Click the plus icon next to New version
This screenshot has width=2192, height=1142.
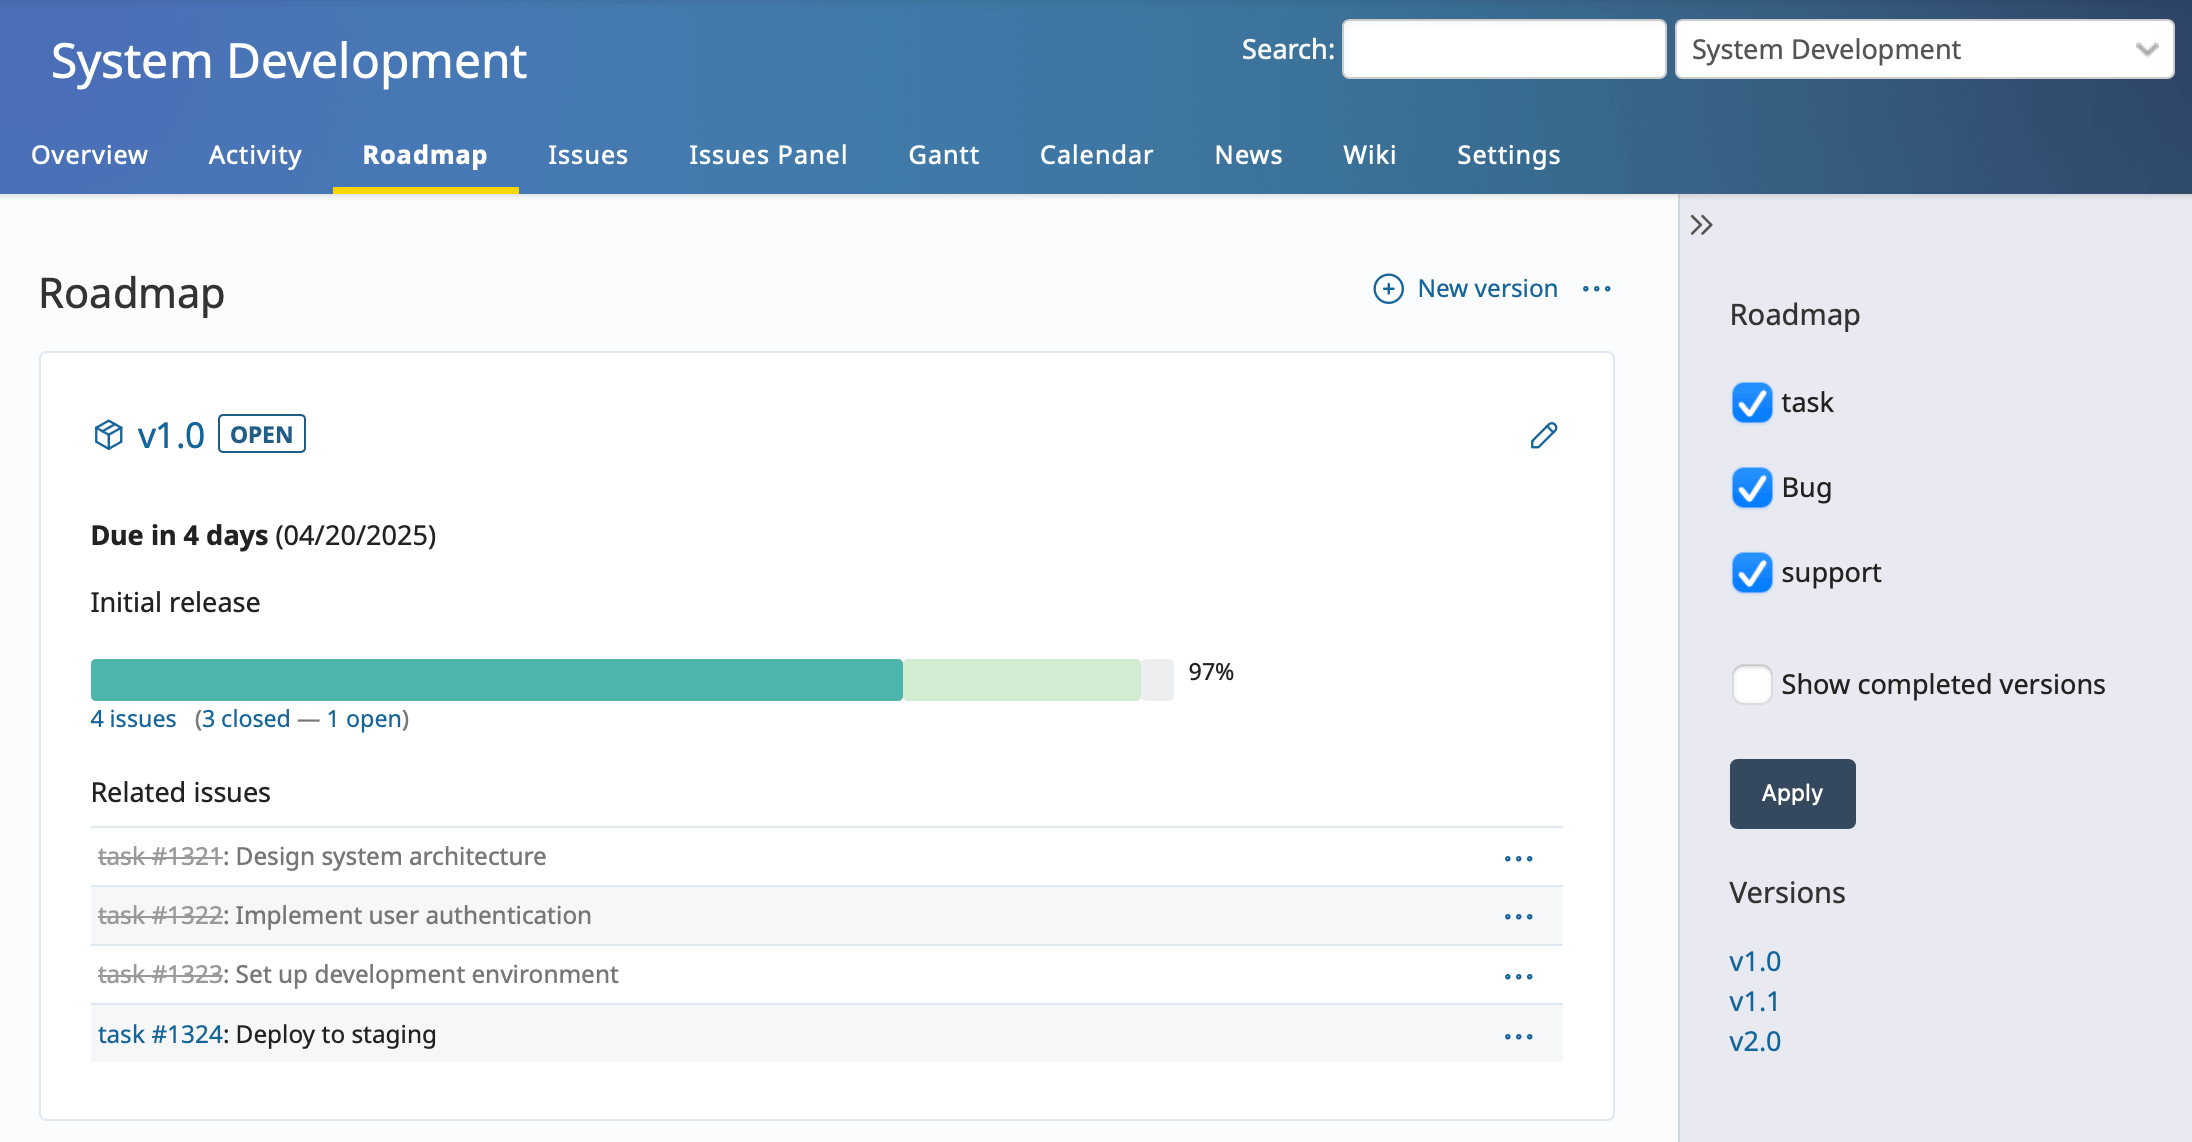point(1388,289)
